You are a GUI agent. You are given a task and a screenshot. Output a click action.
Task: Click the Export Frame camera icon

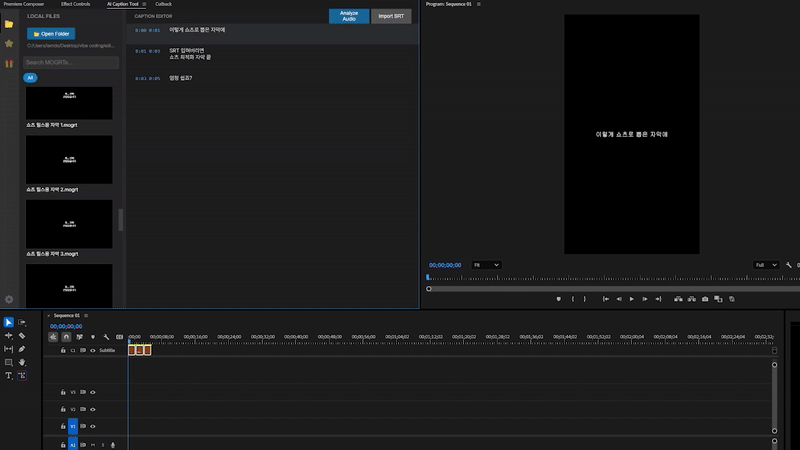(705, 299)
